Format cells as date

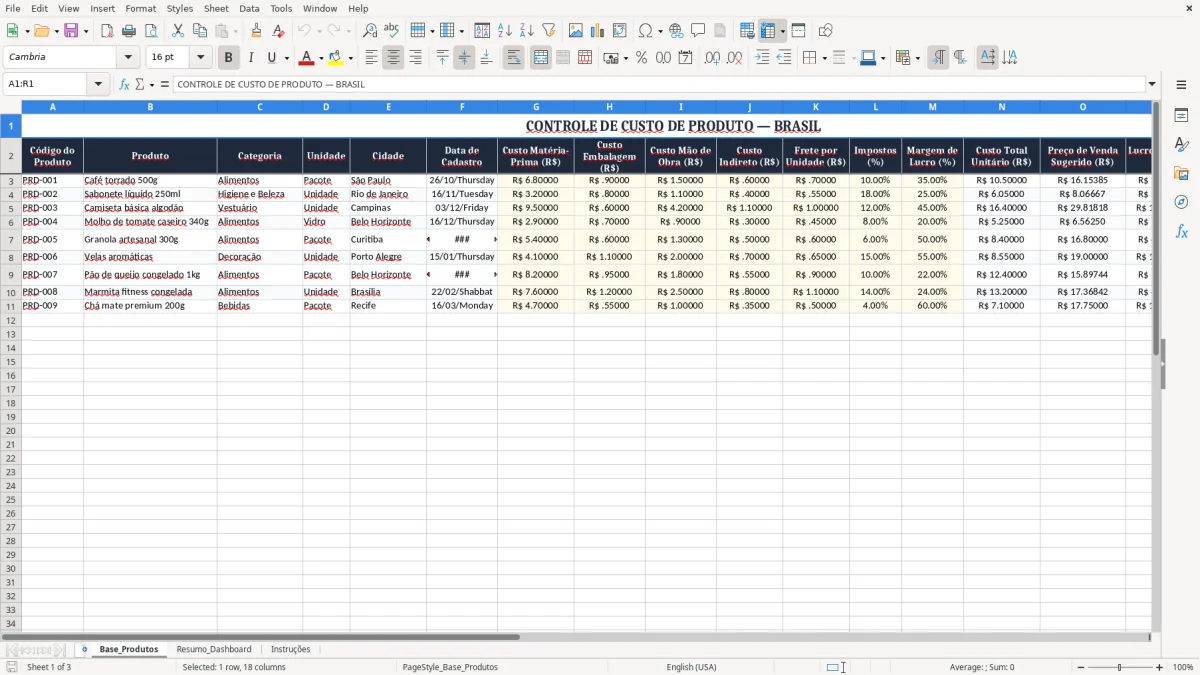(686, 58)
